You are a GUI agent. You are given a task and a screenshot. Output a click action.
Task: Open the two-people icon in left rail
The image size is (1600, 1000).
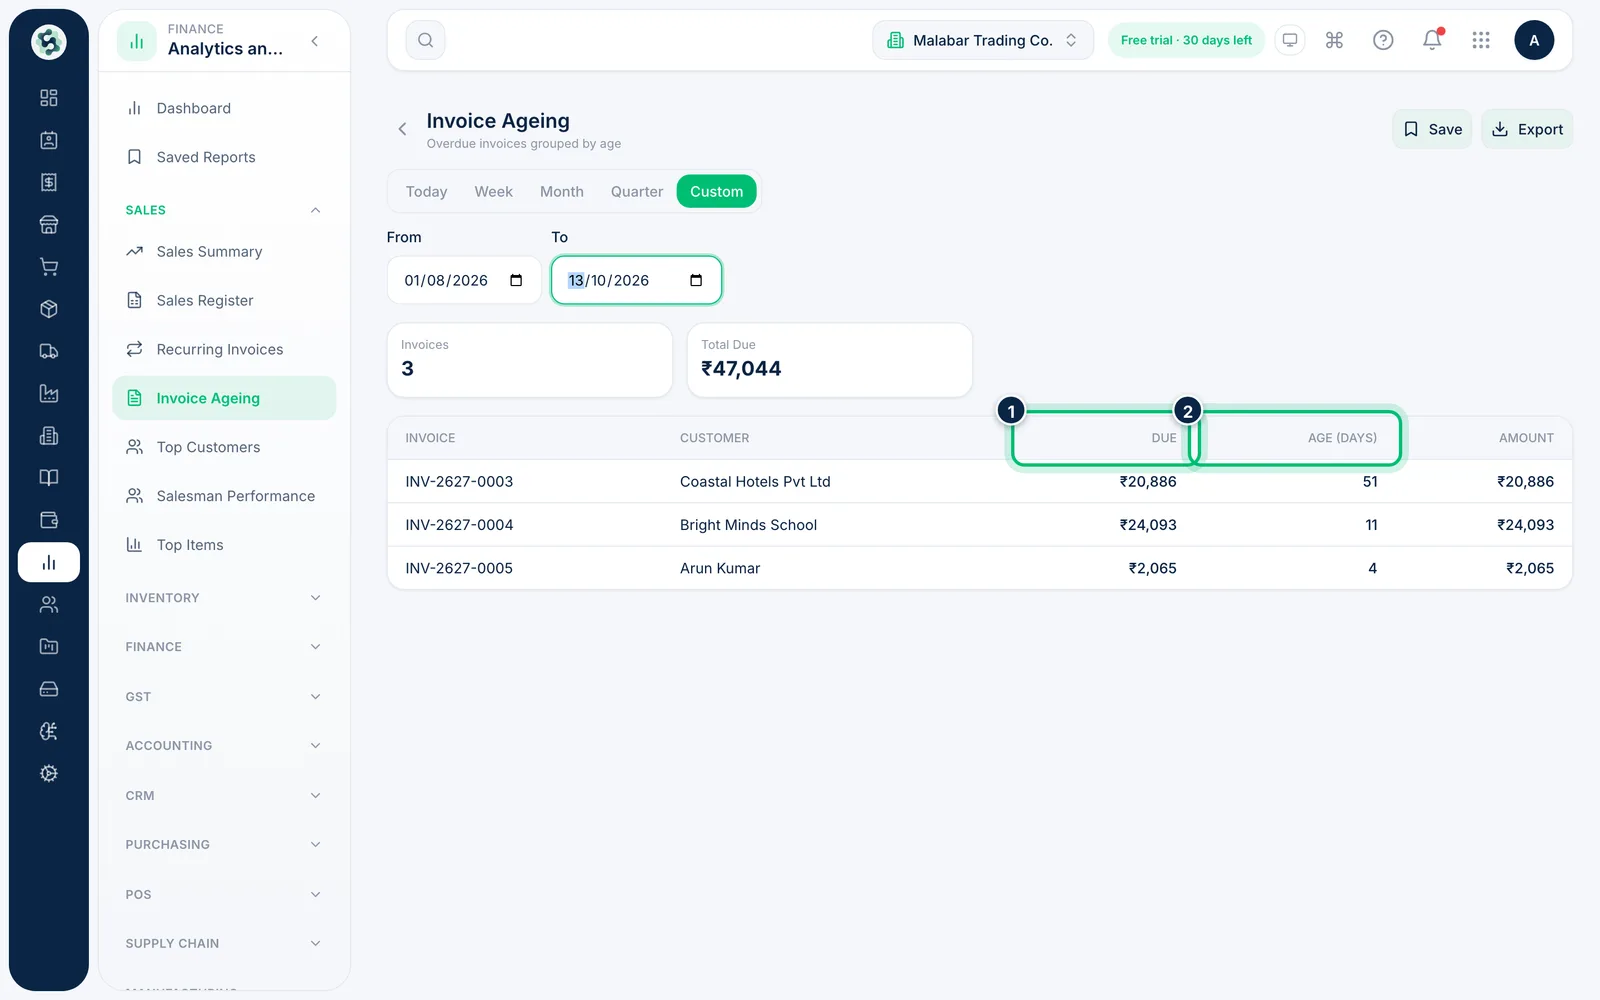pos(48,604)
